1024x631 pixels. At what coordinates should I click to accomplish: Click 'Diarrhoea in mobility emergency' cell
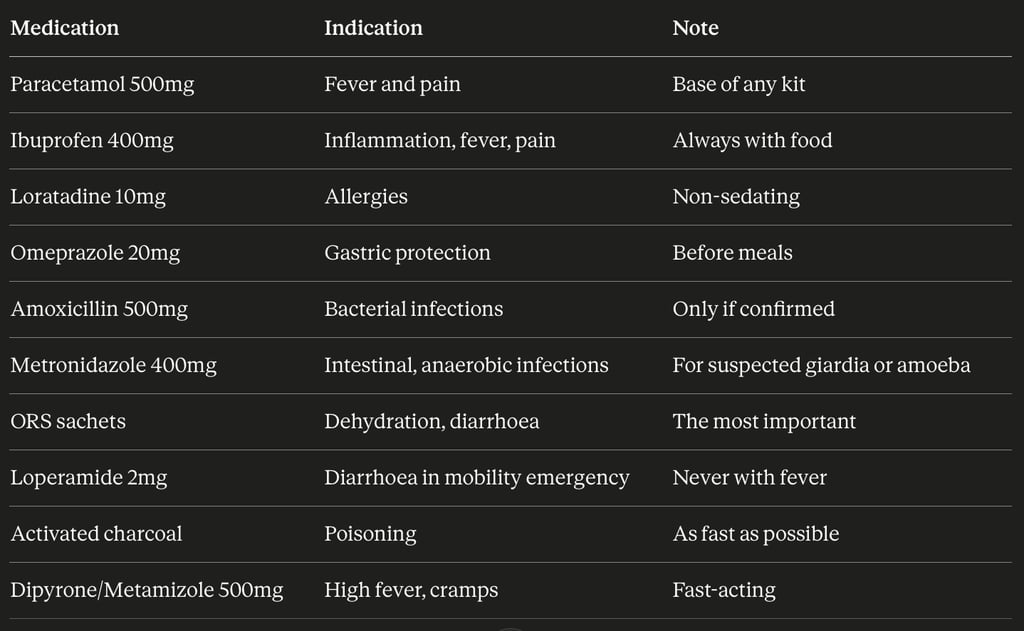point(477,477)
